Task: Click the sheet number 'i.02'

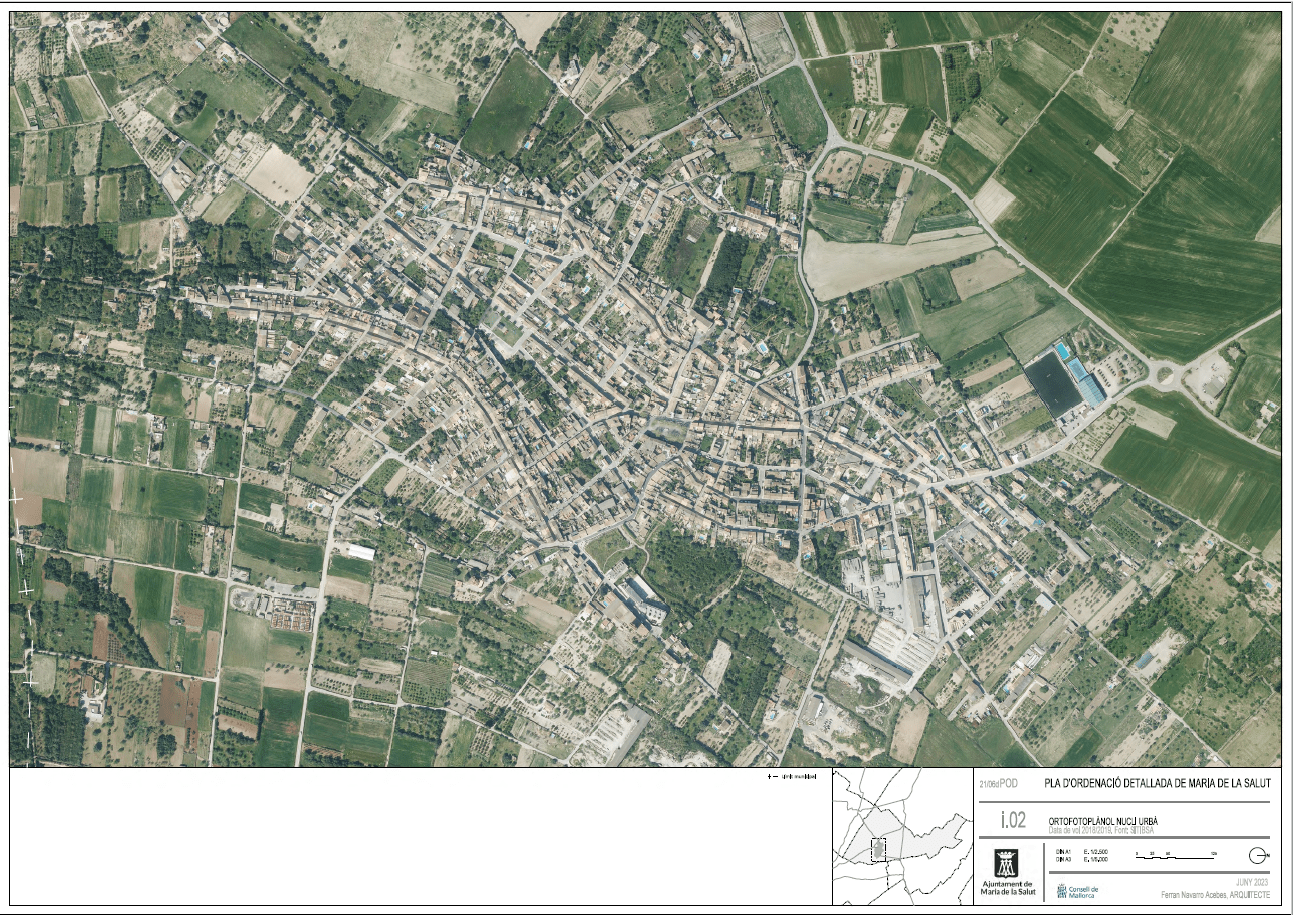Action: click(x=1012, y=821)
